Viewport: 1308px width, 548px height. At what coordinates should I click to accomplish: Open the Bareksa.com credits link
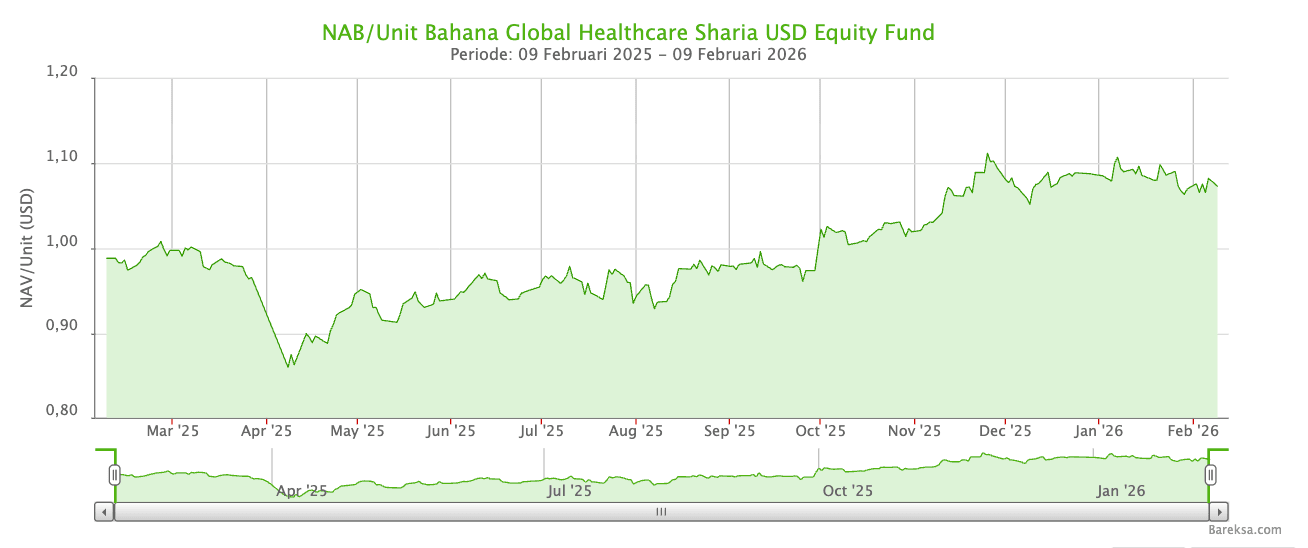(x=1244, y=530)
